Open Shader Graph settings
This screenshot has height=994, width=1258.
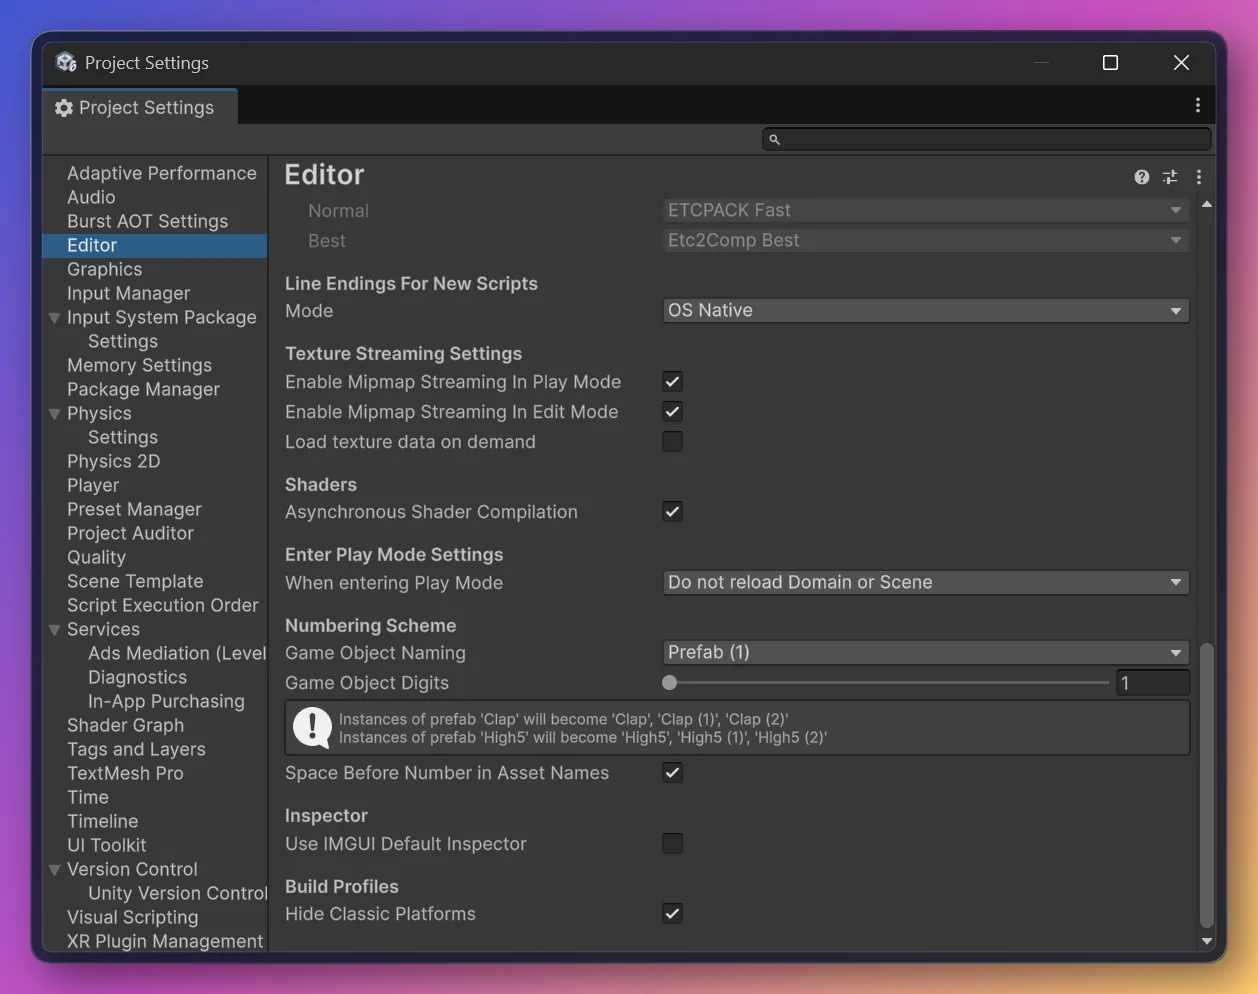point(126,725)
